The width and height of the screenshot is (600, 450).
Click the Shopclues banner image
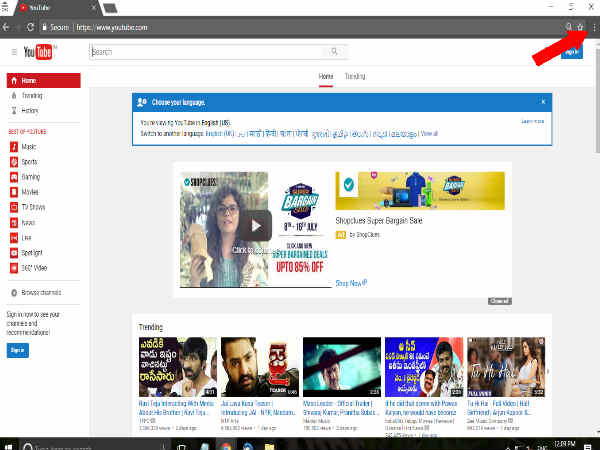point(420,191)
